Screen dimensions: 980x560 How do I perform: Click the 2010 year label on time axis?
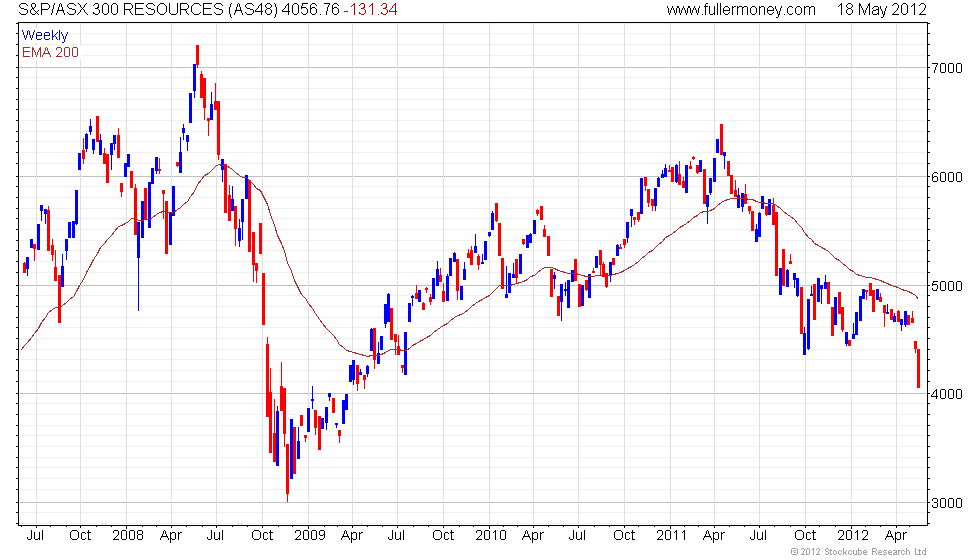491,535
